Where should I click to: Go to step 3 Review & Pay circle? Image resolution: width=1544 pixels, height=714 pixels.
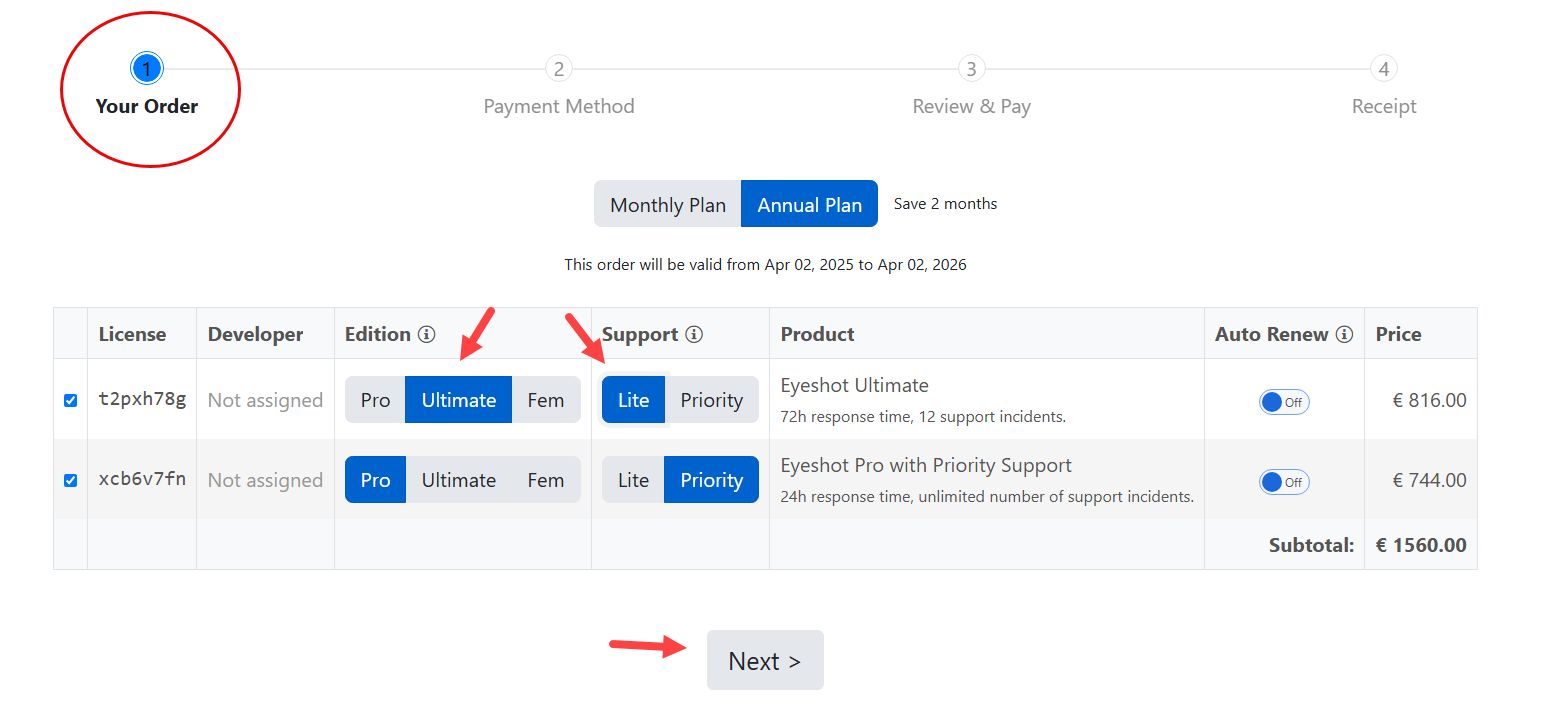tap(971, 69)
